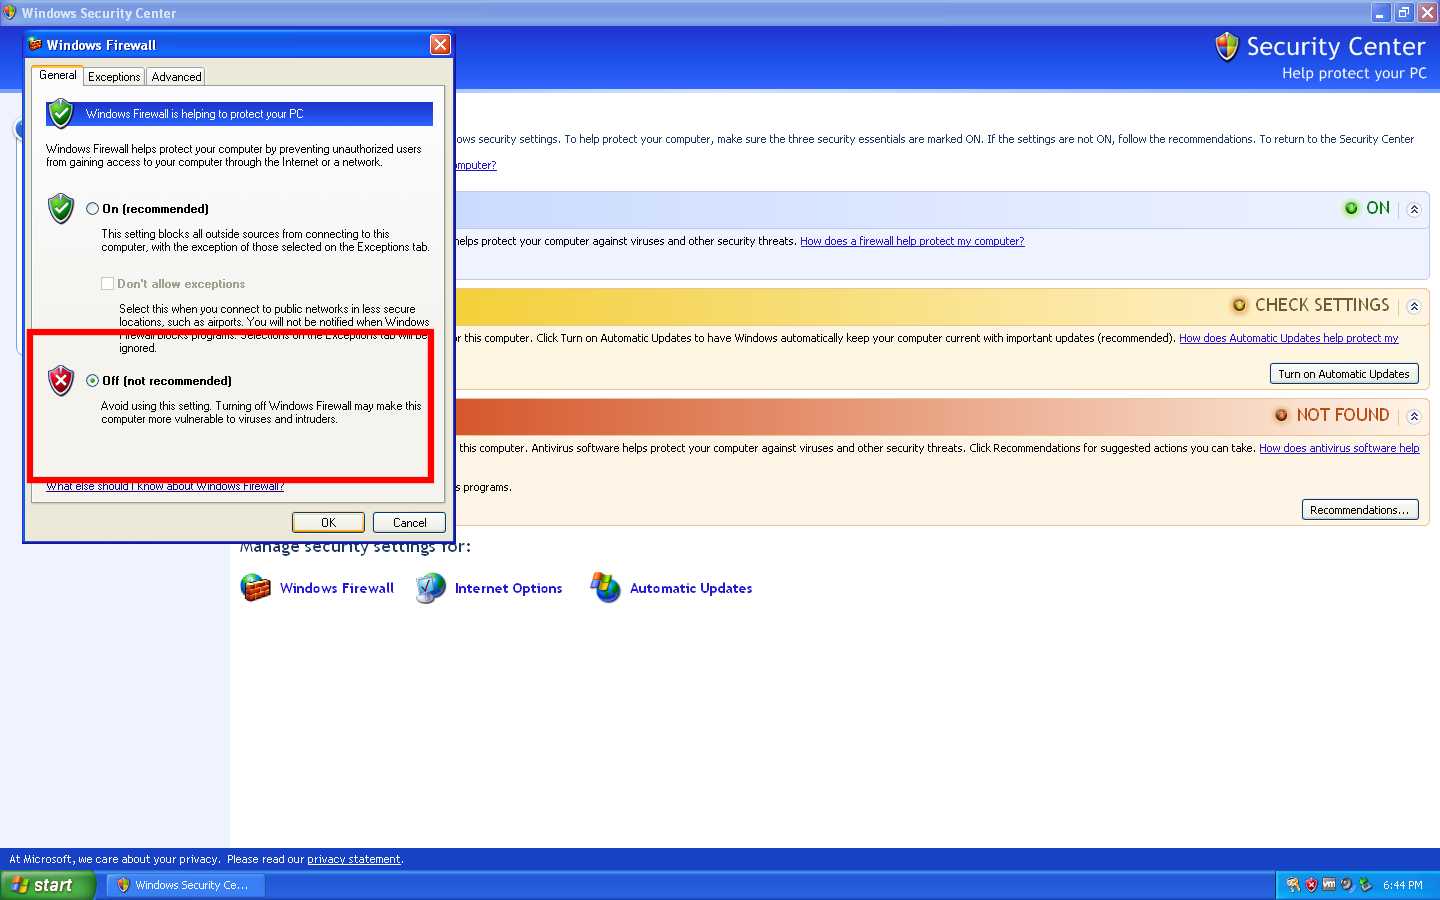Click the network connection tray icon
The image size is (1440, 900).
1365,885
